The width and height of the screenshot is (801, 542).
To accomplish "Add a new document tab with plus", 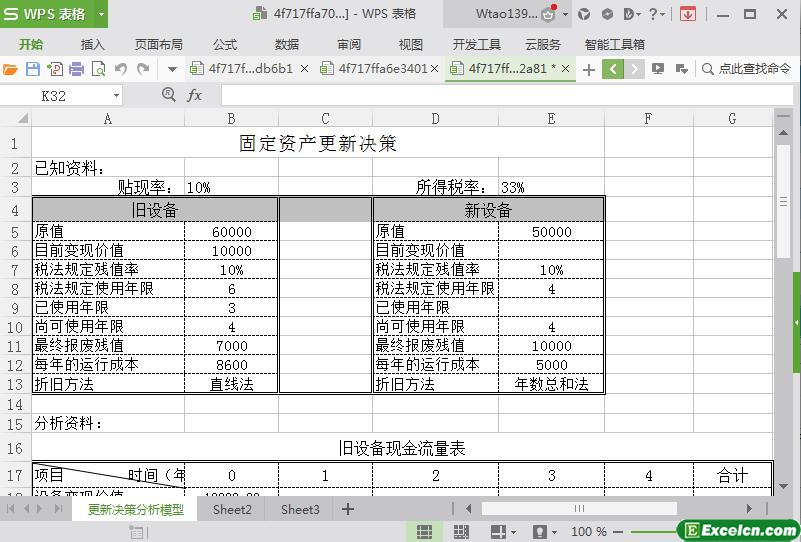I will click(588, 69).
